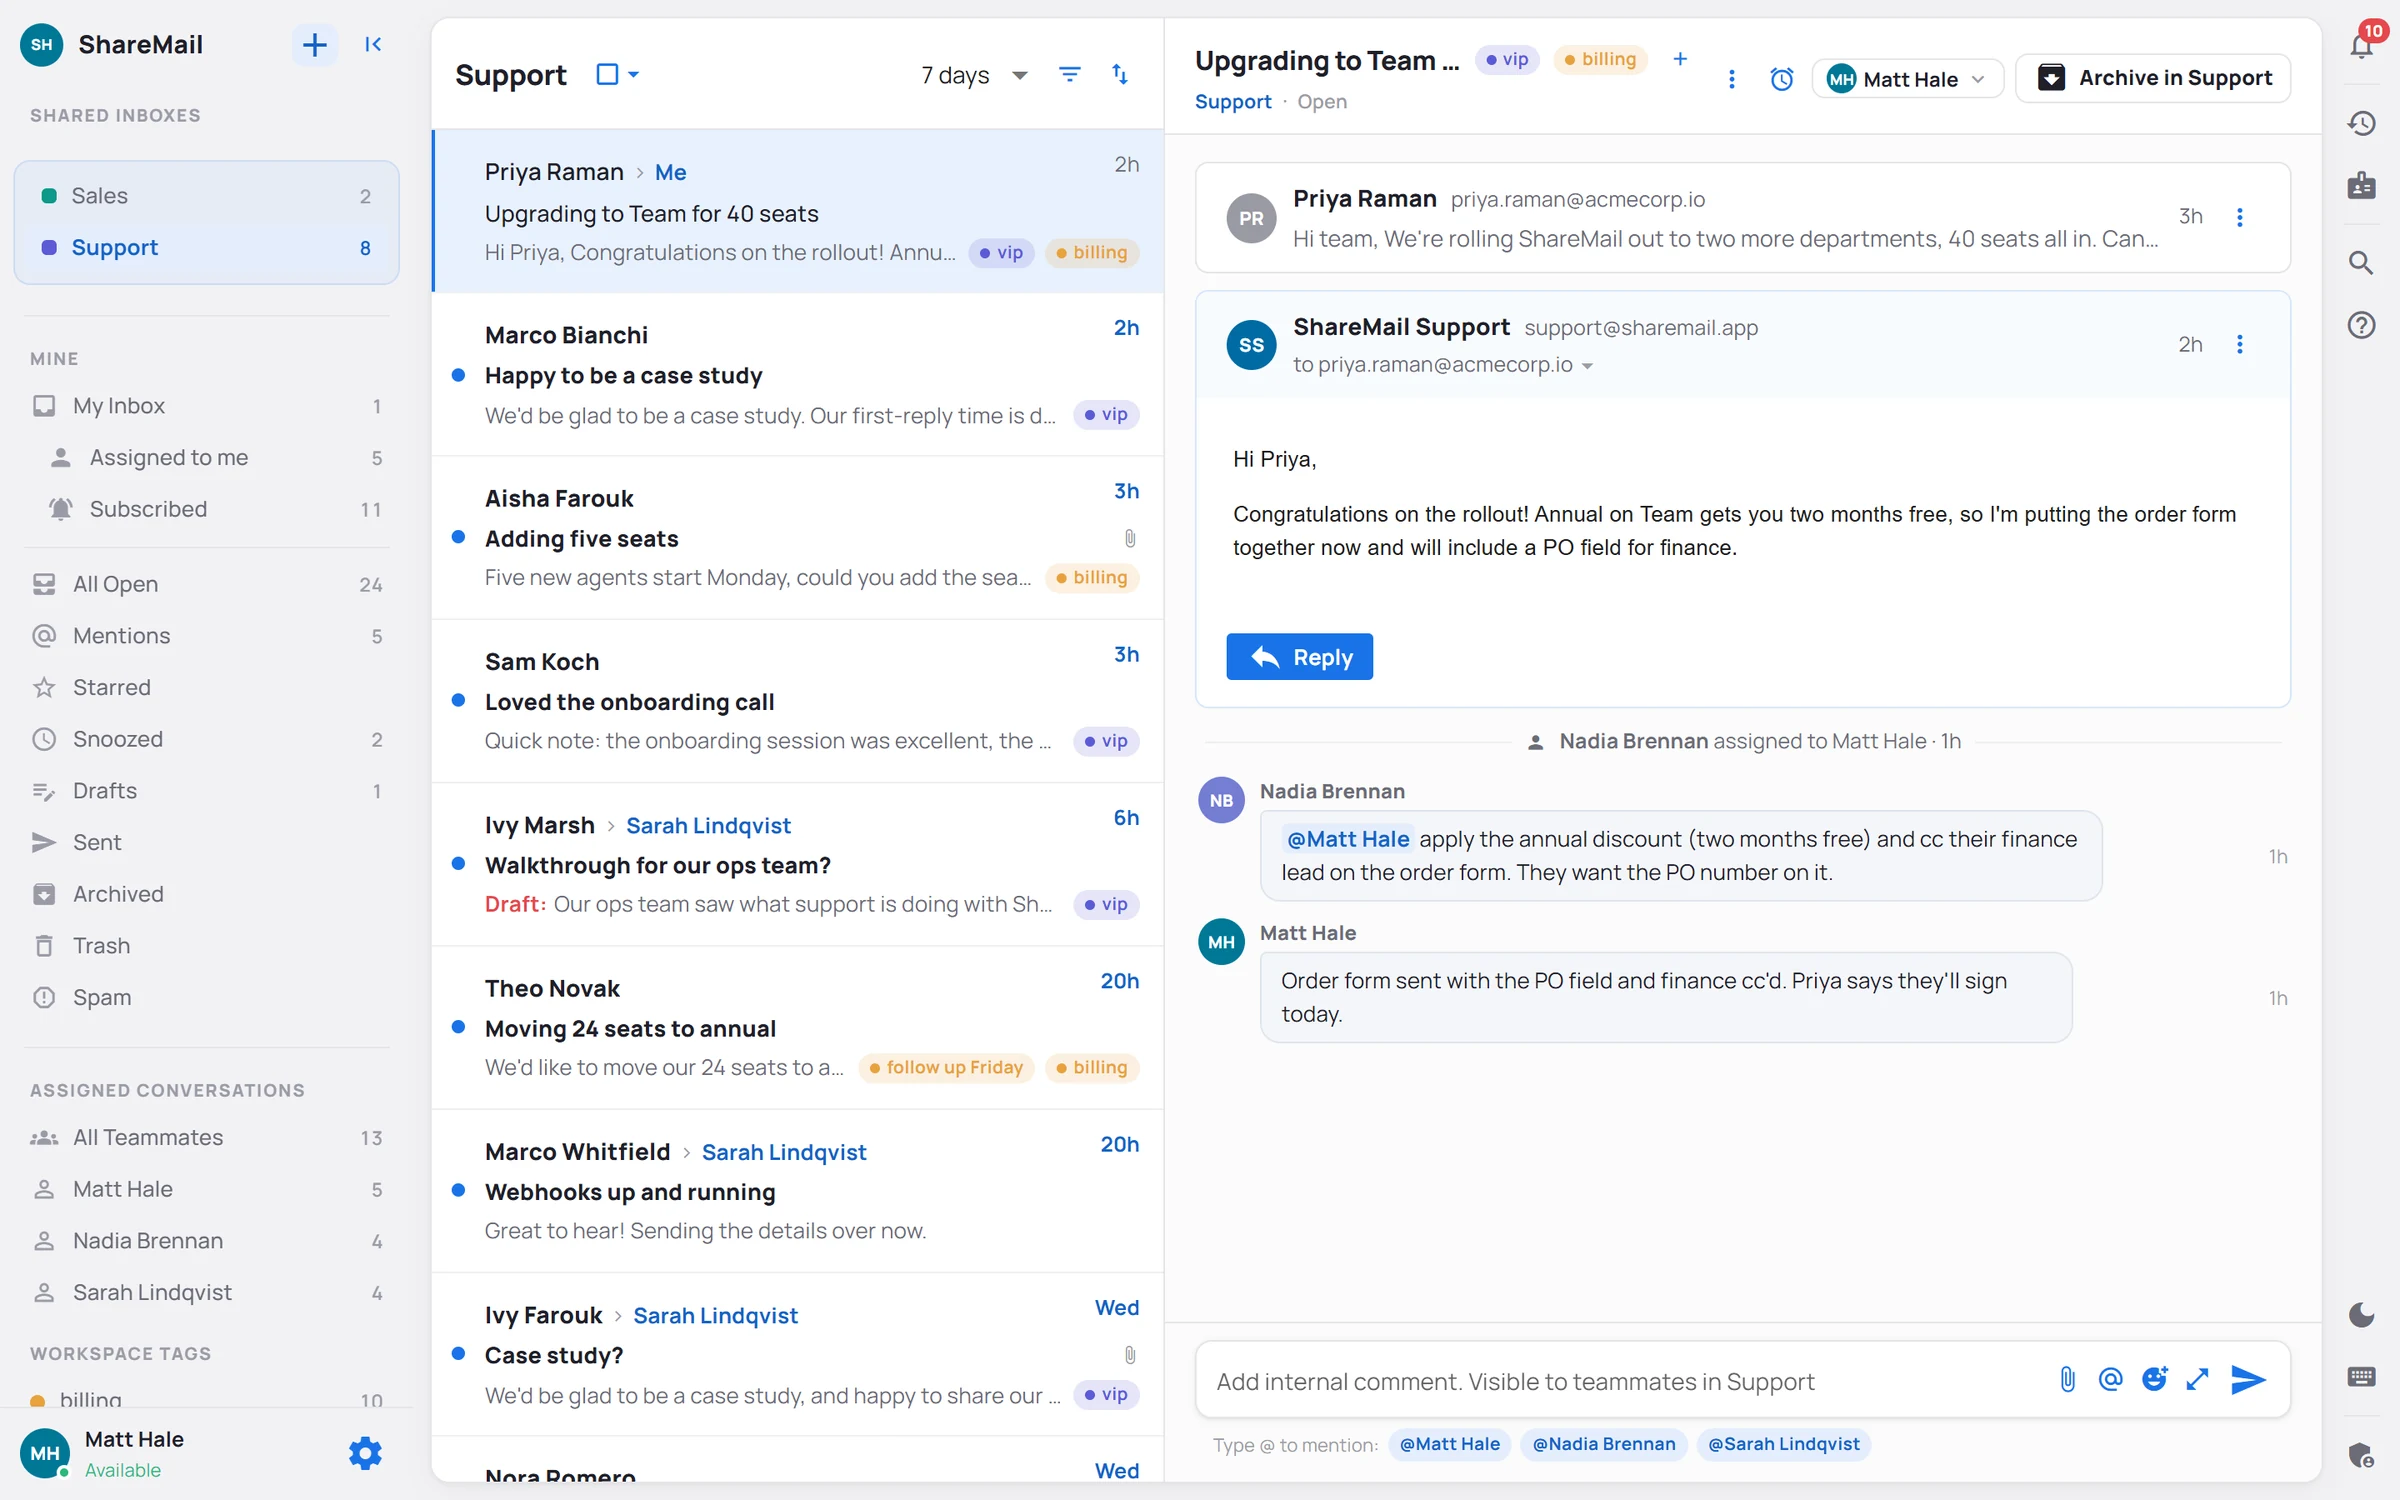
Task: Open Marco Whitfield's Webhooks up and running
Action: pyautogui.click(x=798, y=1191)
